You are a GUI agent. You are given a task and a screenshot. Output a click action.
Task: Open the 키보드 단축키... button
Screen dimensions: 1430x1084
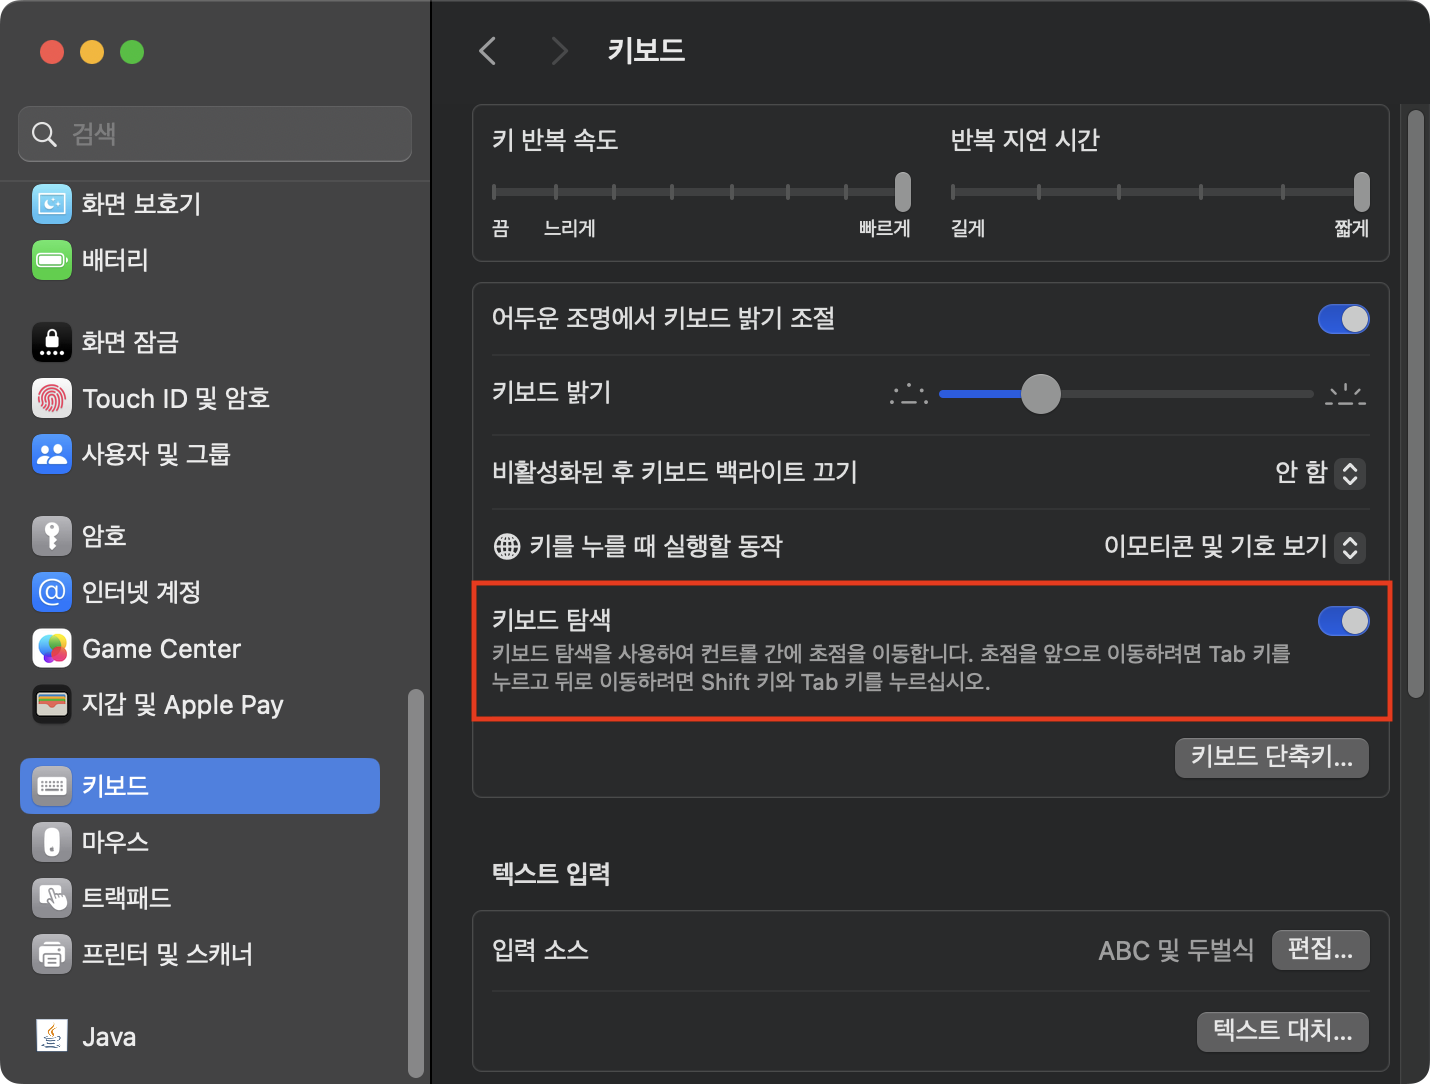point(1272,757)
